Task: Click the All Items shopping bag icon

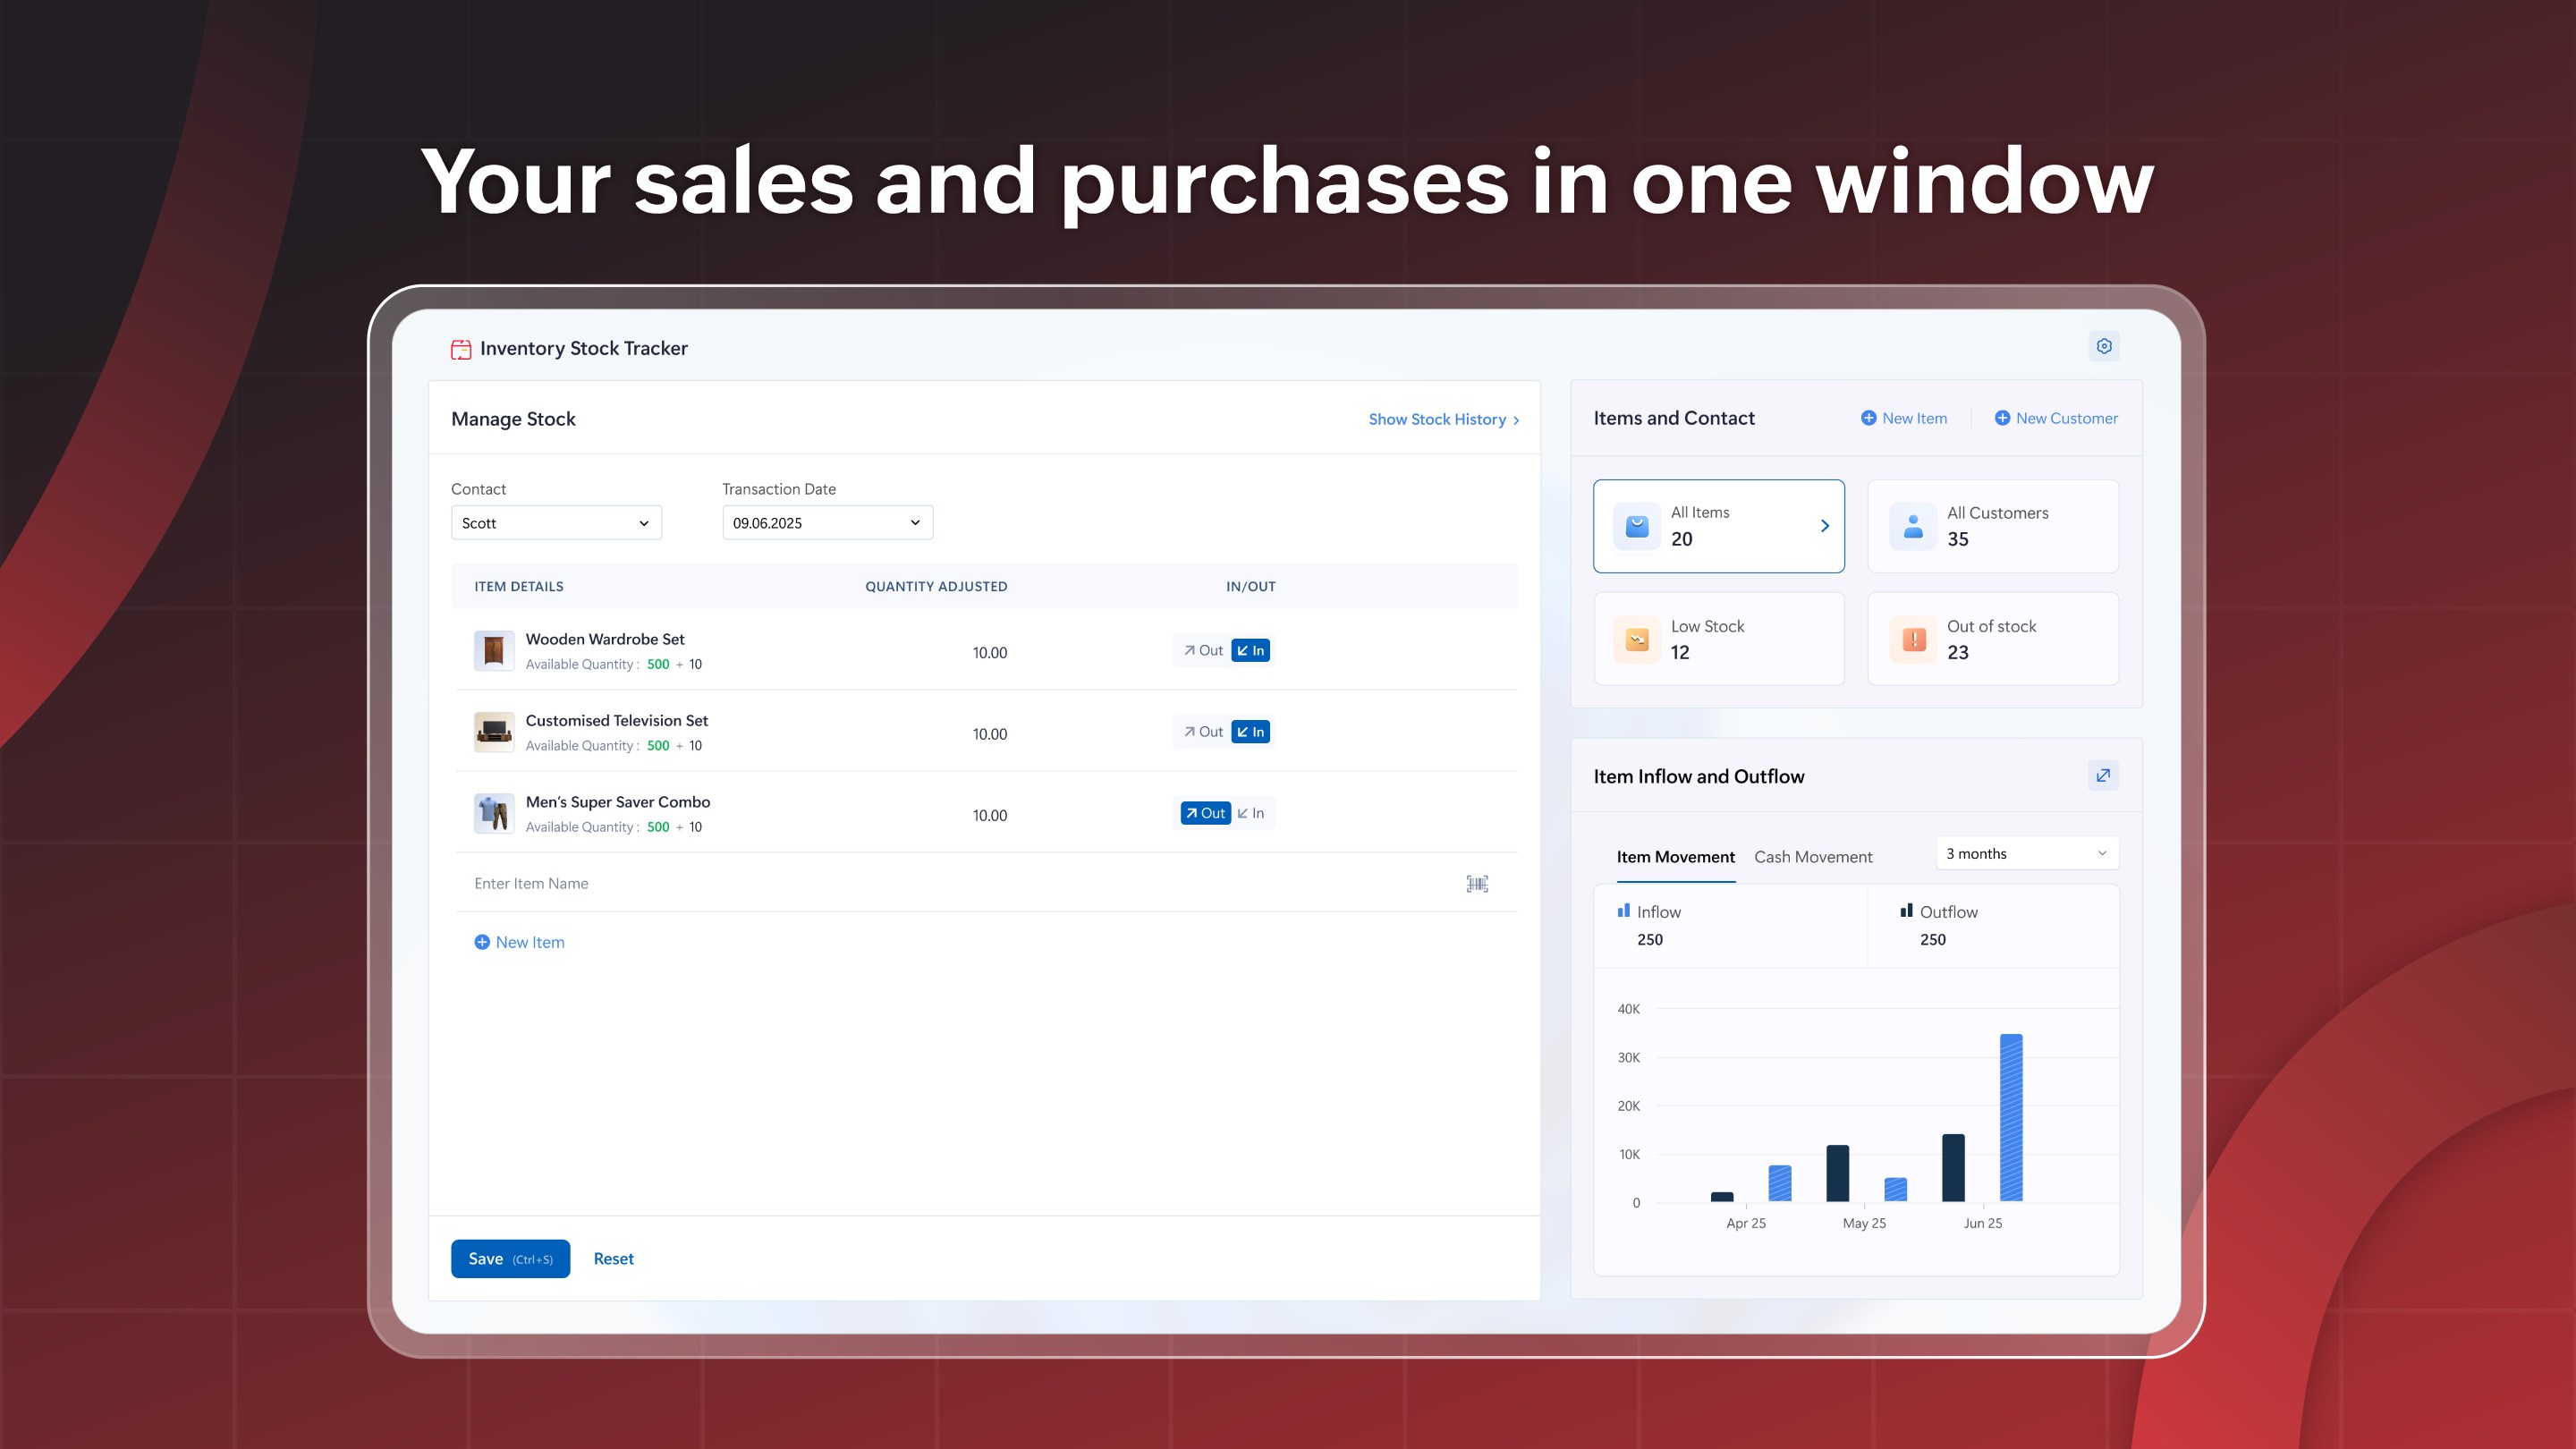Action: [1637, 526]
